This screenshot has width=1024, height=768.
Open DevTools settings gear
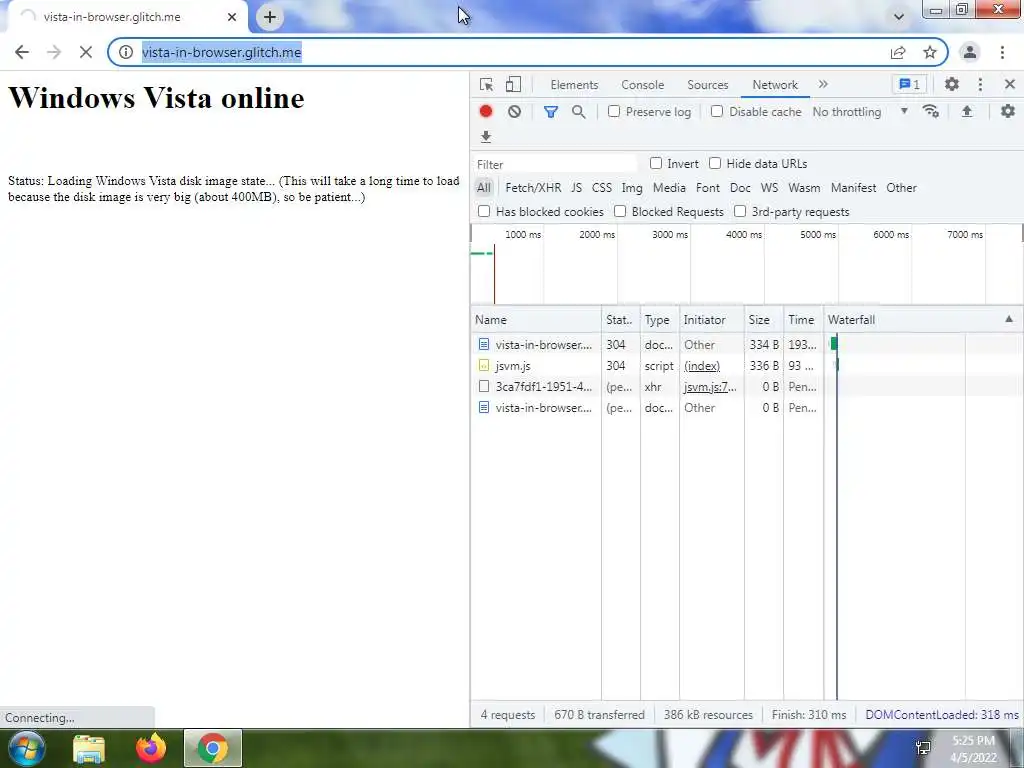click(x=952, y=84)
